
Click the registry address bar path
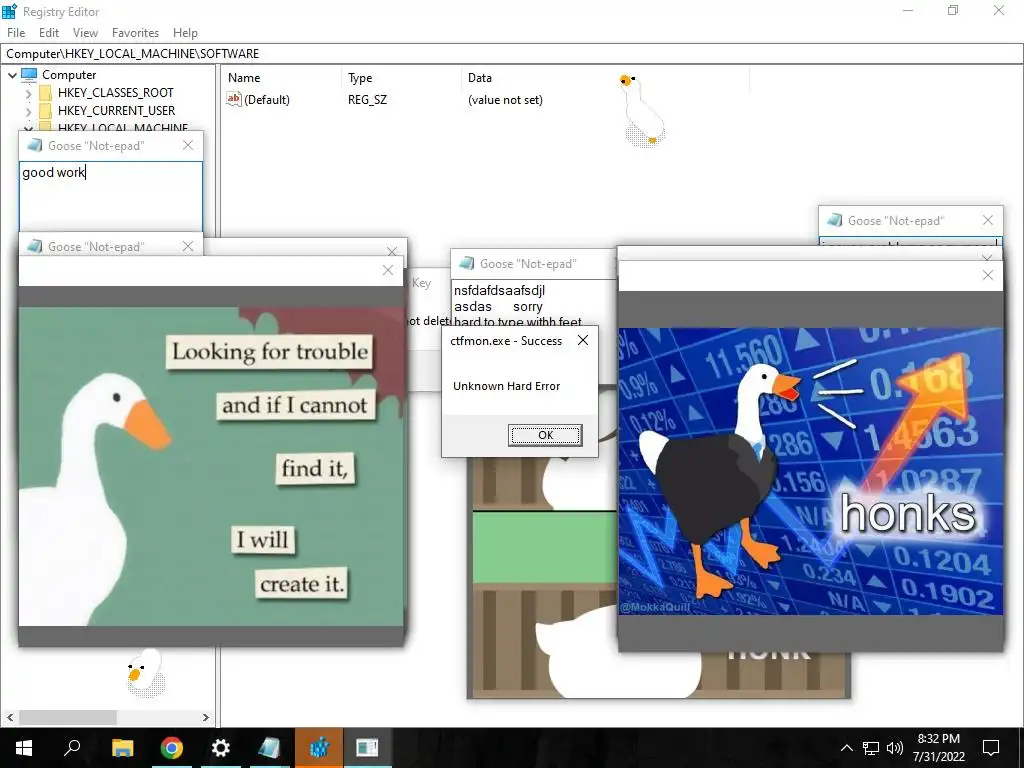pyautogui.click(x=133, y=54)
